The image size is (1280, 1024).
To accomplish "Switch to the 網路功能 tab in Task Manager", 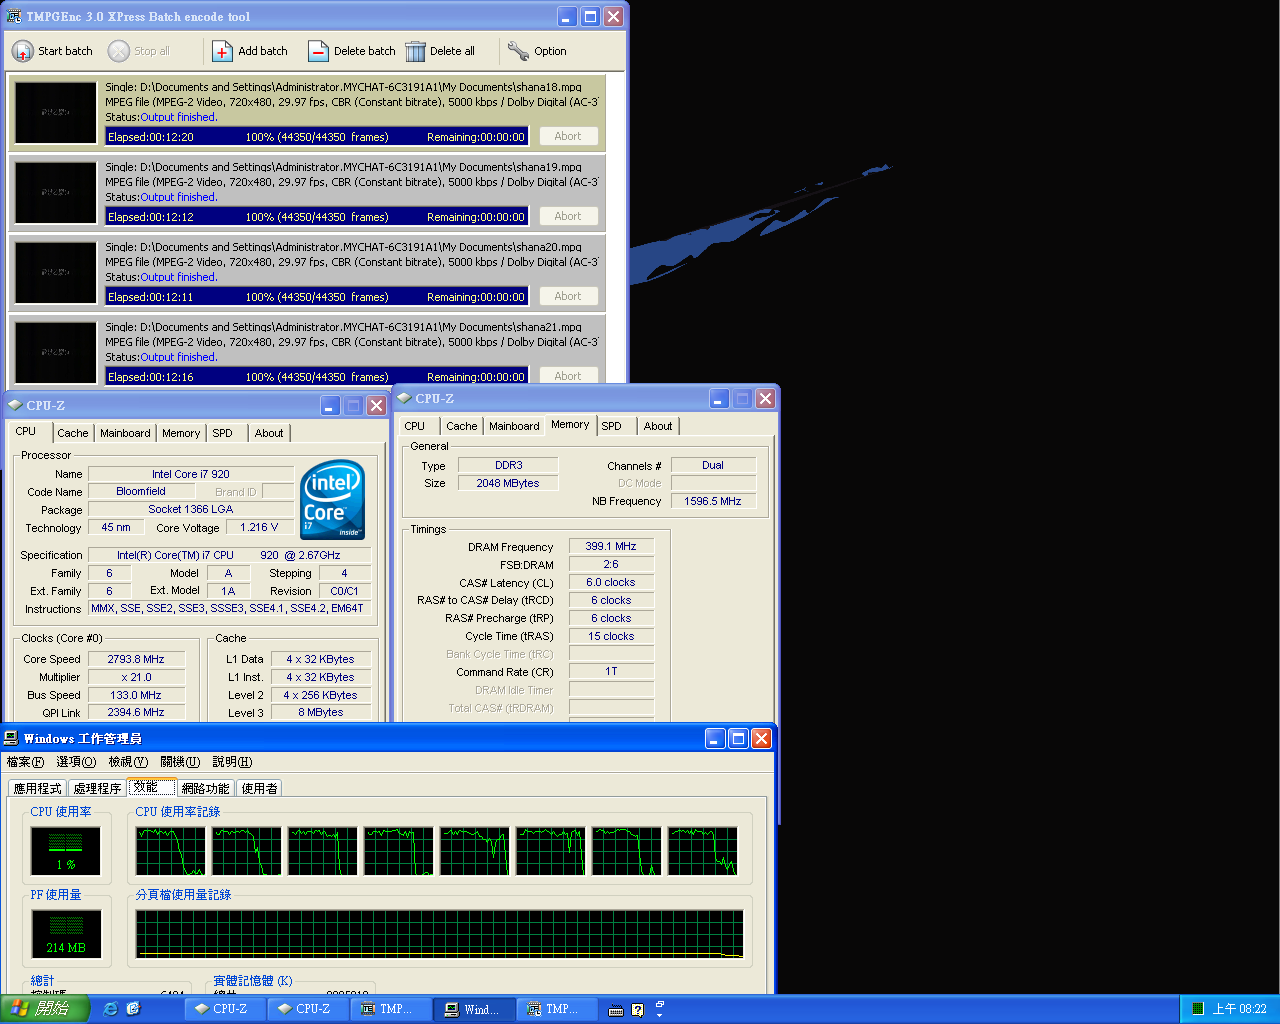I will click(x=205, y=788).
